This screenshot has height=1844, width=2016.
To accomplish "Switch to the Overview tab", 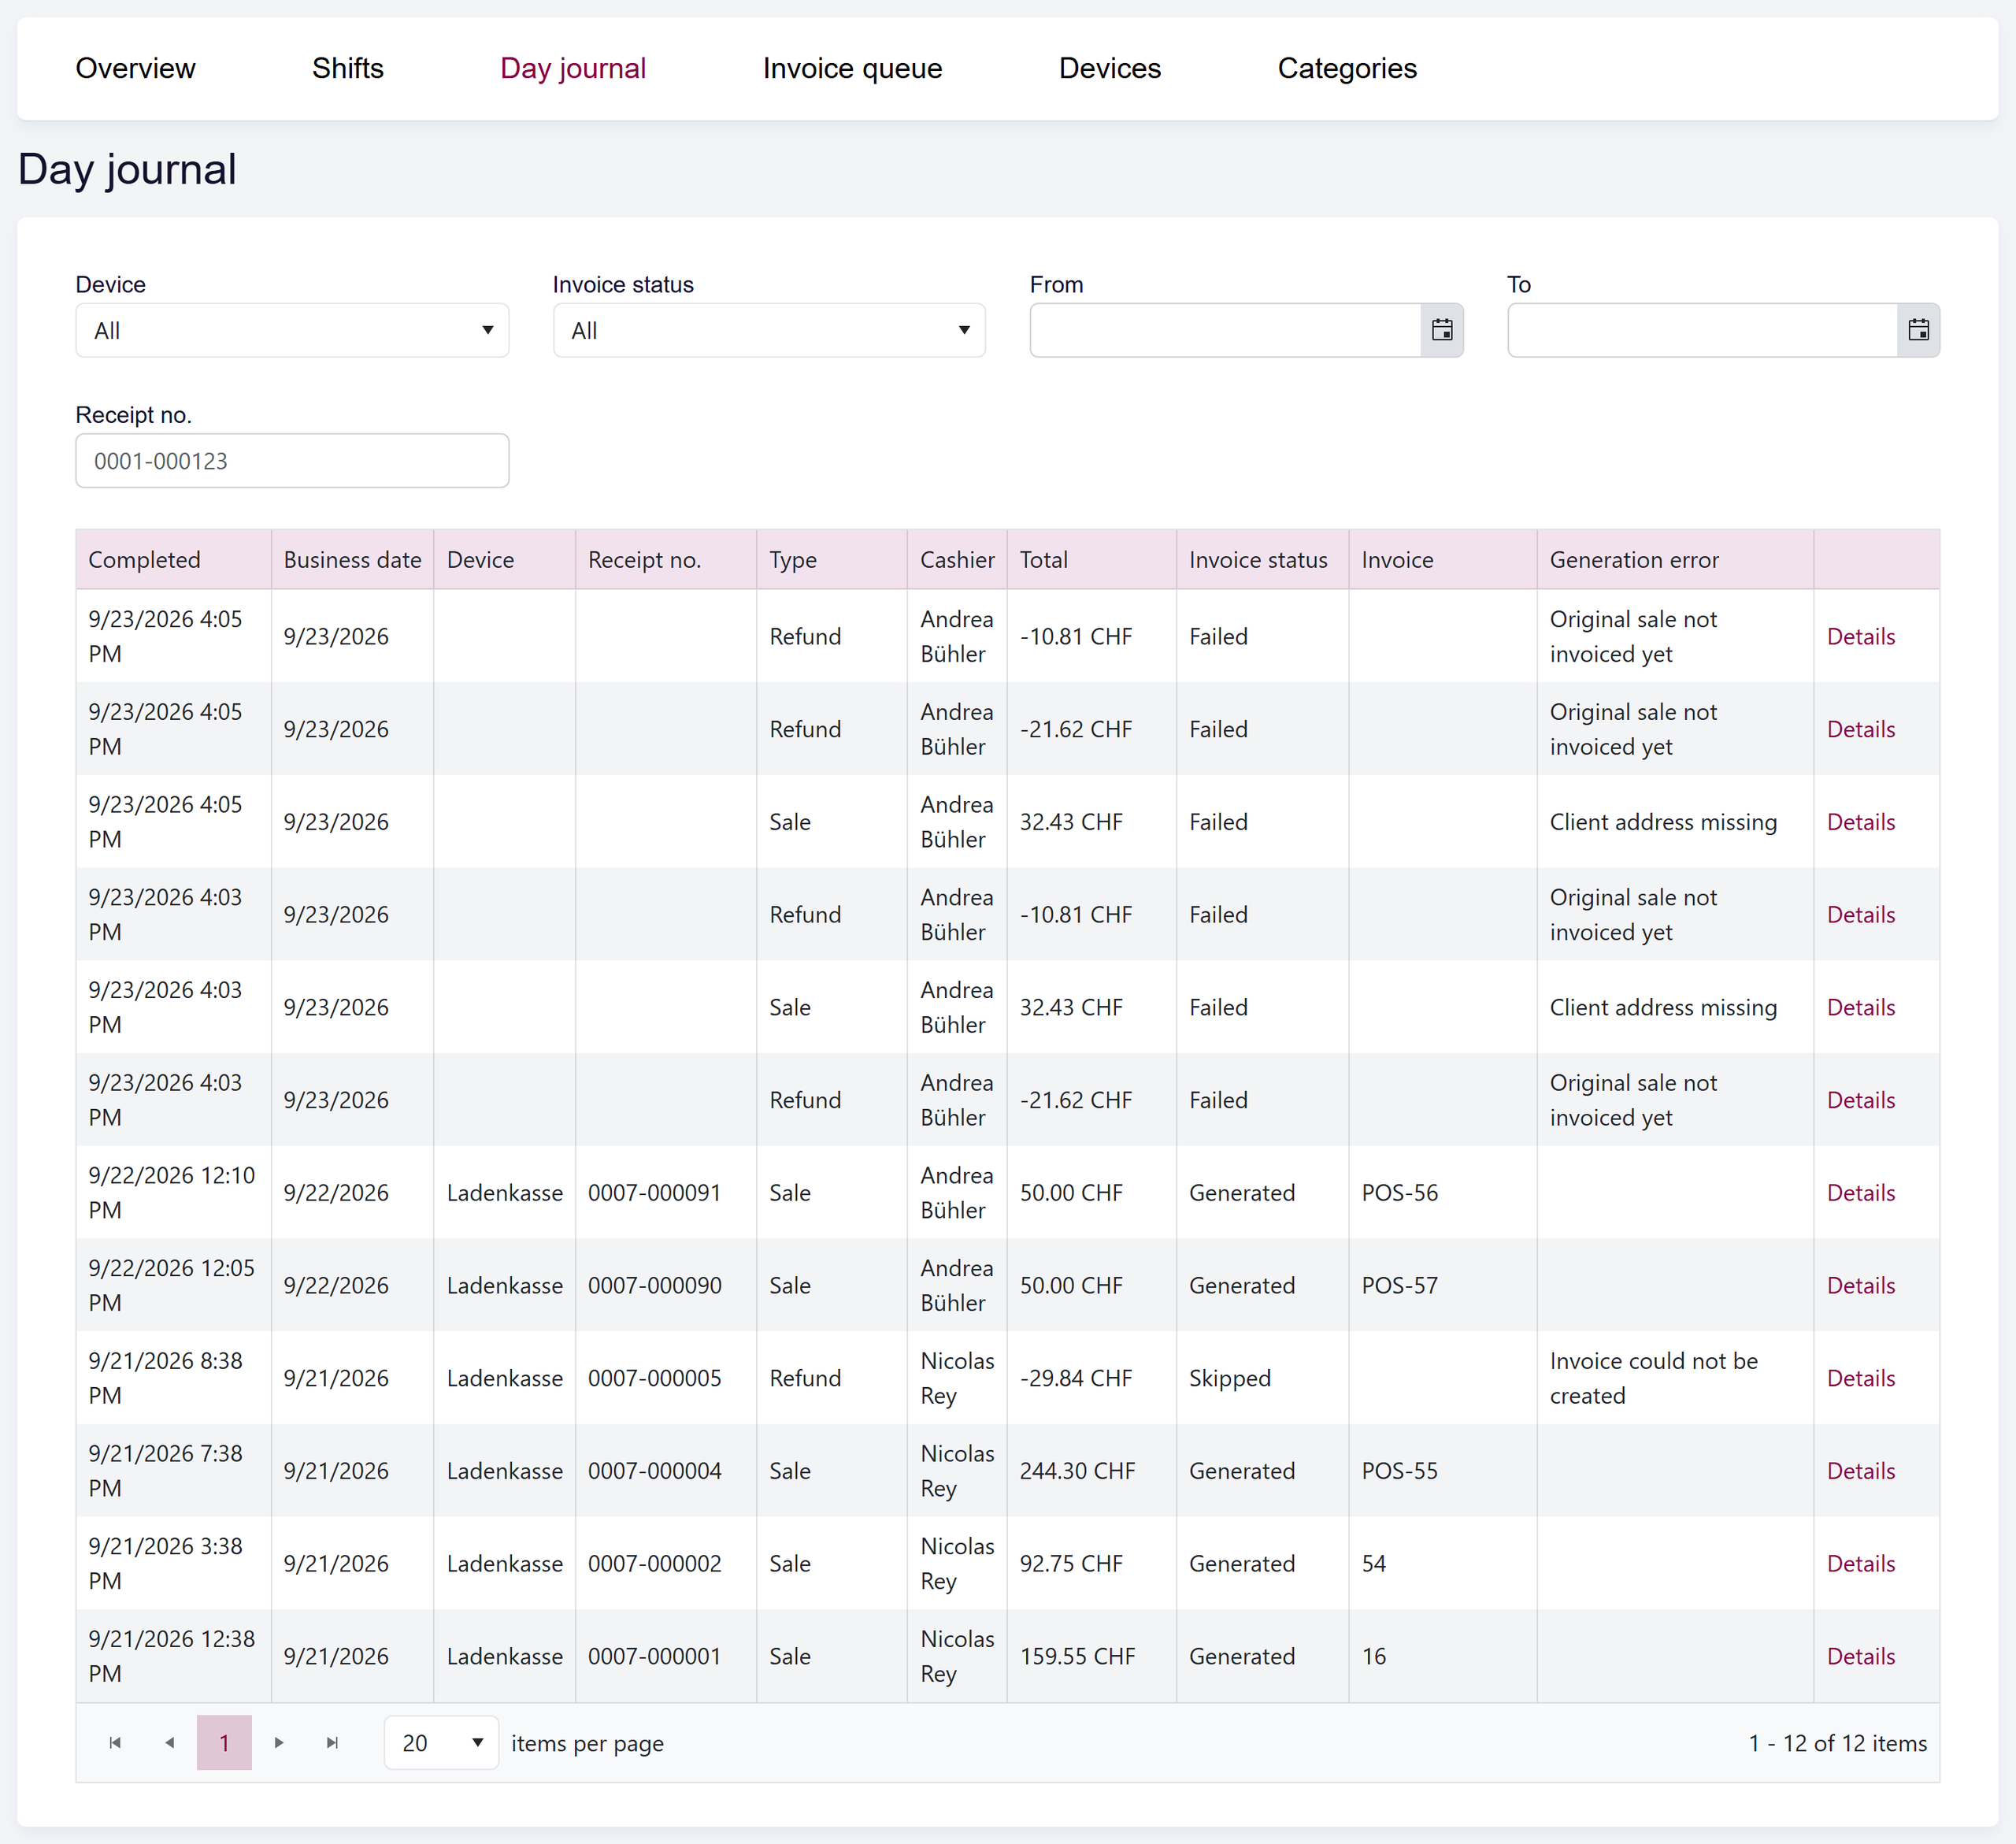I will [x=135, y=68].
